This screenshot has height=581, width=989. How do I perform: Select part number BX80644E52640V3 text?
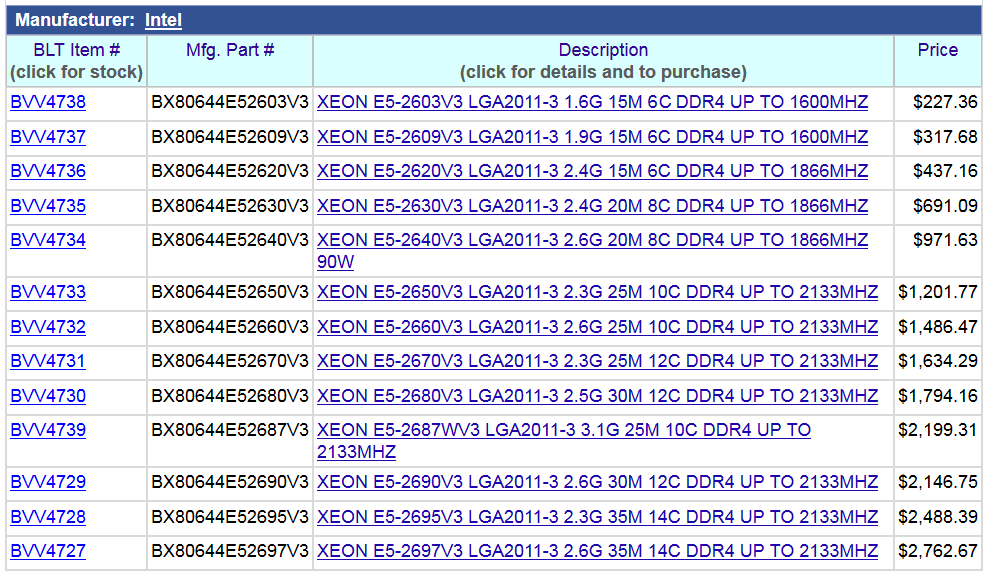point(230,240)
